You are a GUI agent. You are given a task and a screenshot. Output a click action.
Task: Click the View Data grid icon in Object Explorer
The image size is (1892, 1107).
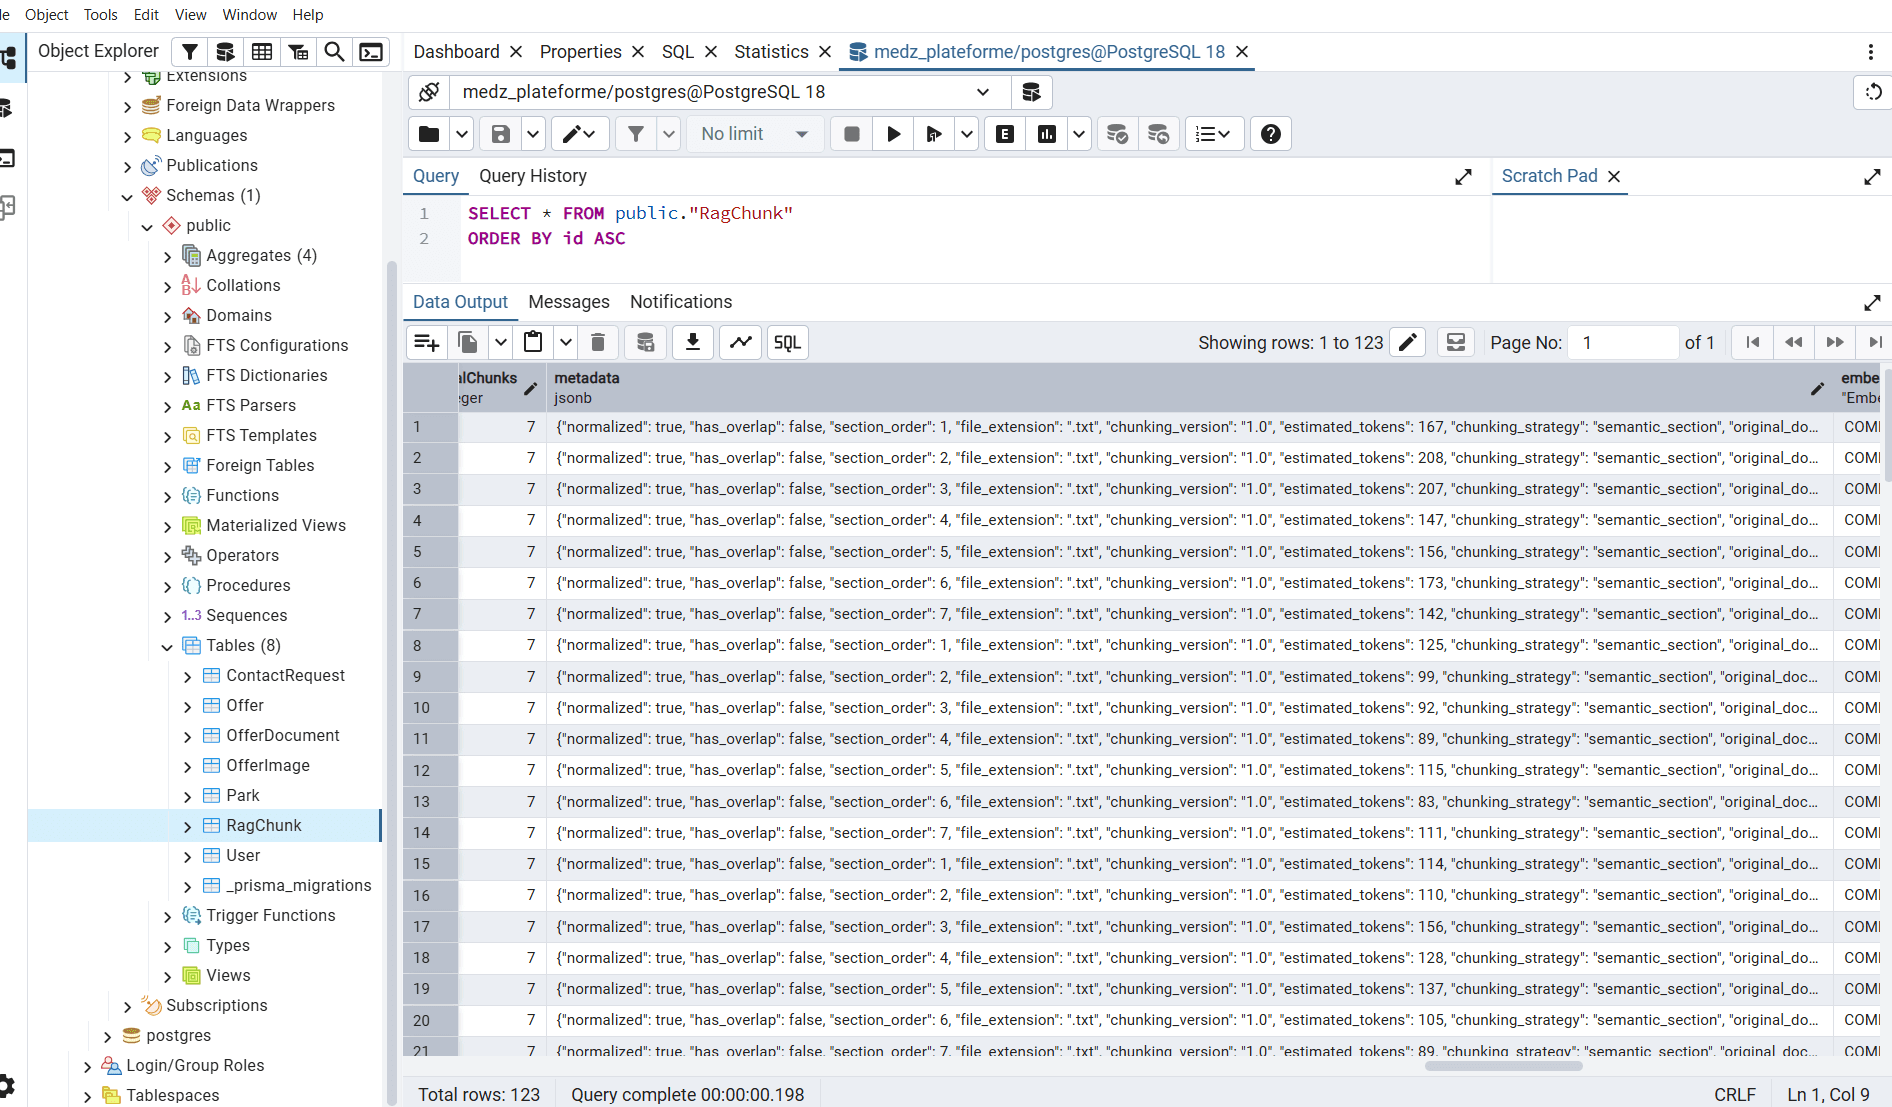(262, 52)
